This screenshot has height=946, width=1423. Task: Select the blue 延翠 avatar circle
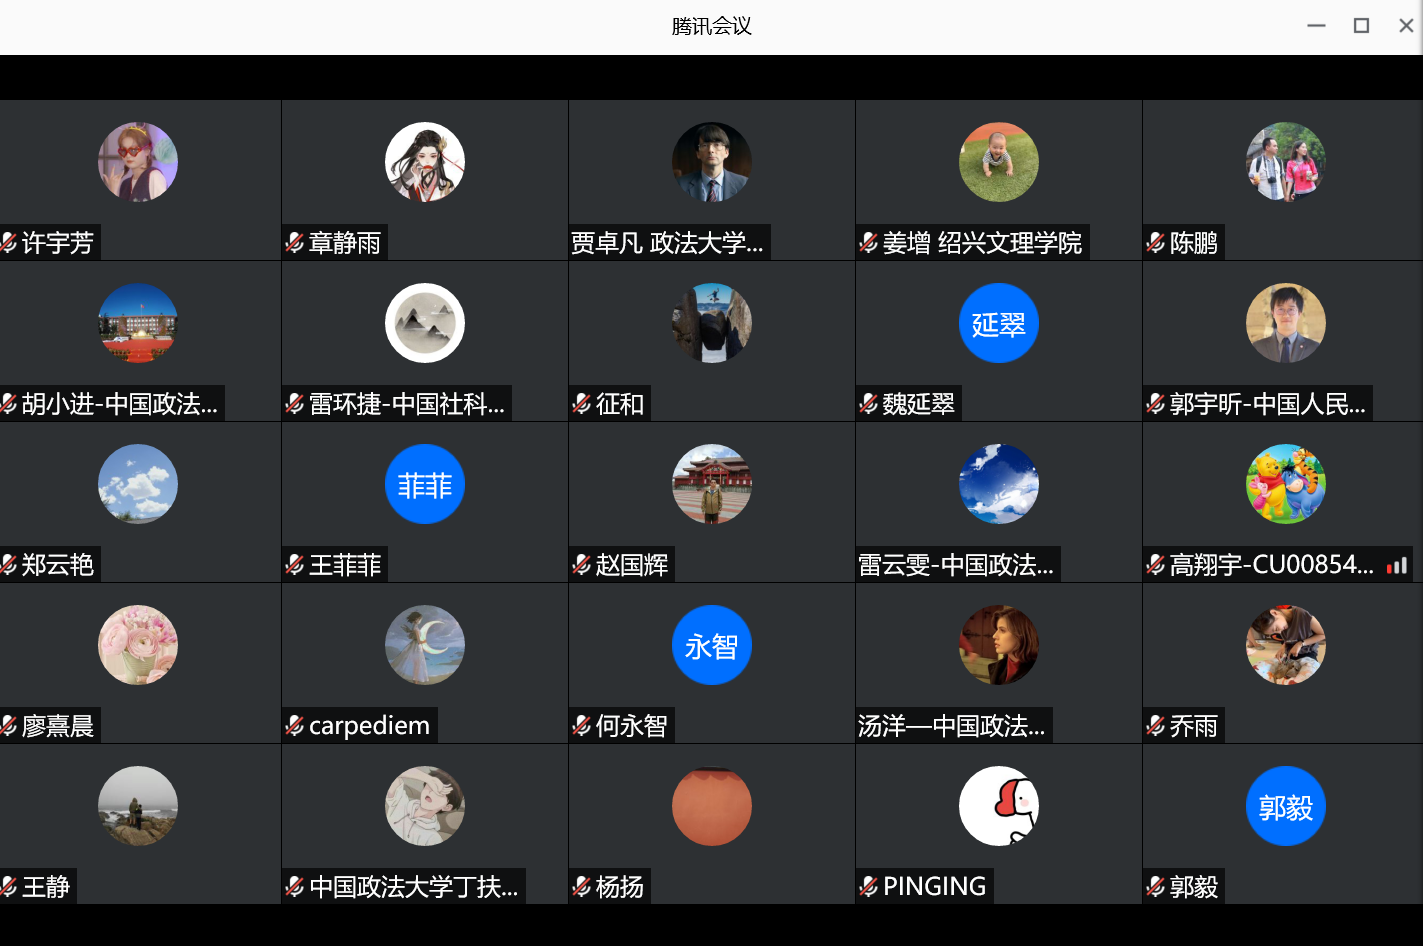coord(998,323)
